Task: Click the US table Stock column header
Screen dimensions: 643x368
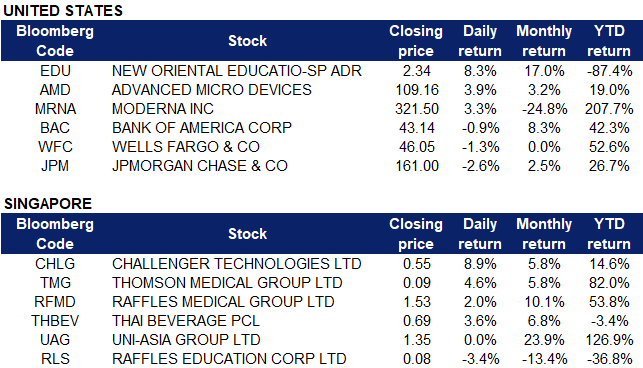Action: pos(247,41)
